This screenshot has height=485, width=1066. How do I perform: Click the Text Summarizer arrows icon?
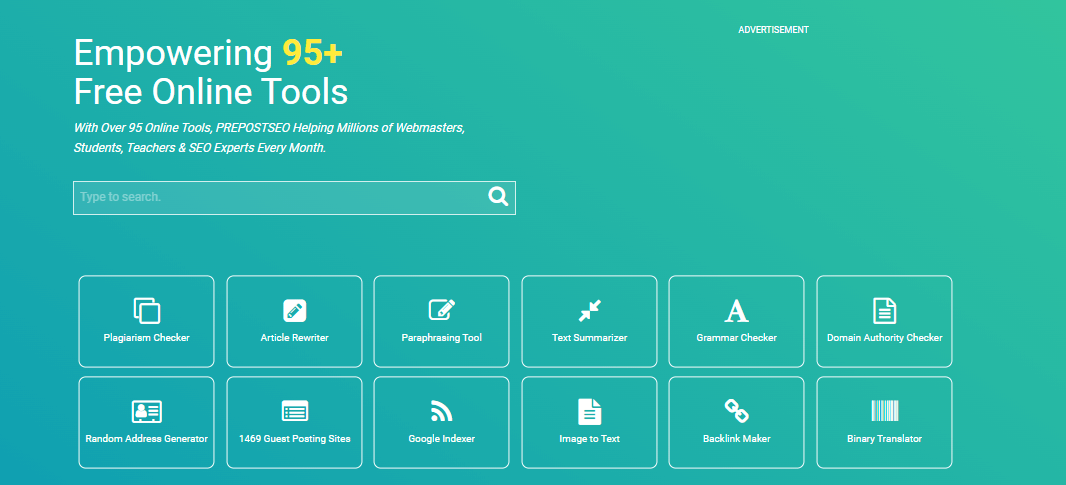point(589,310)
